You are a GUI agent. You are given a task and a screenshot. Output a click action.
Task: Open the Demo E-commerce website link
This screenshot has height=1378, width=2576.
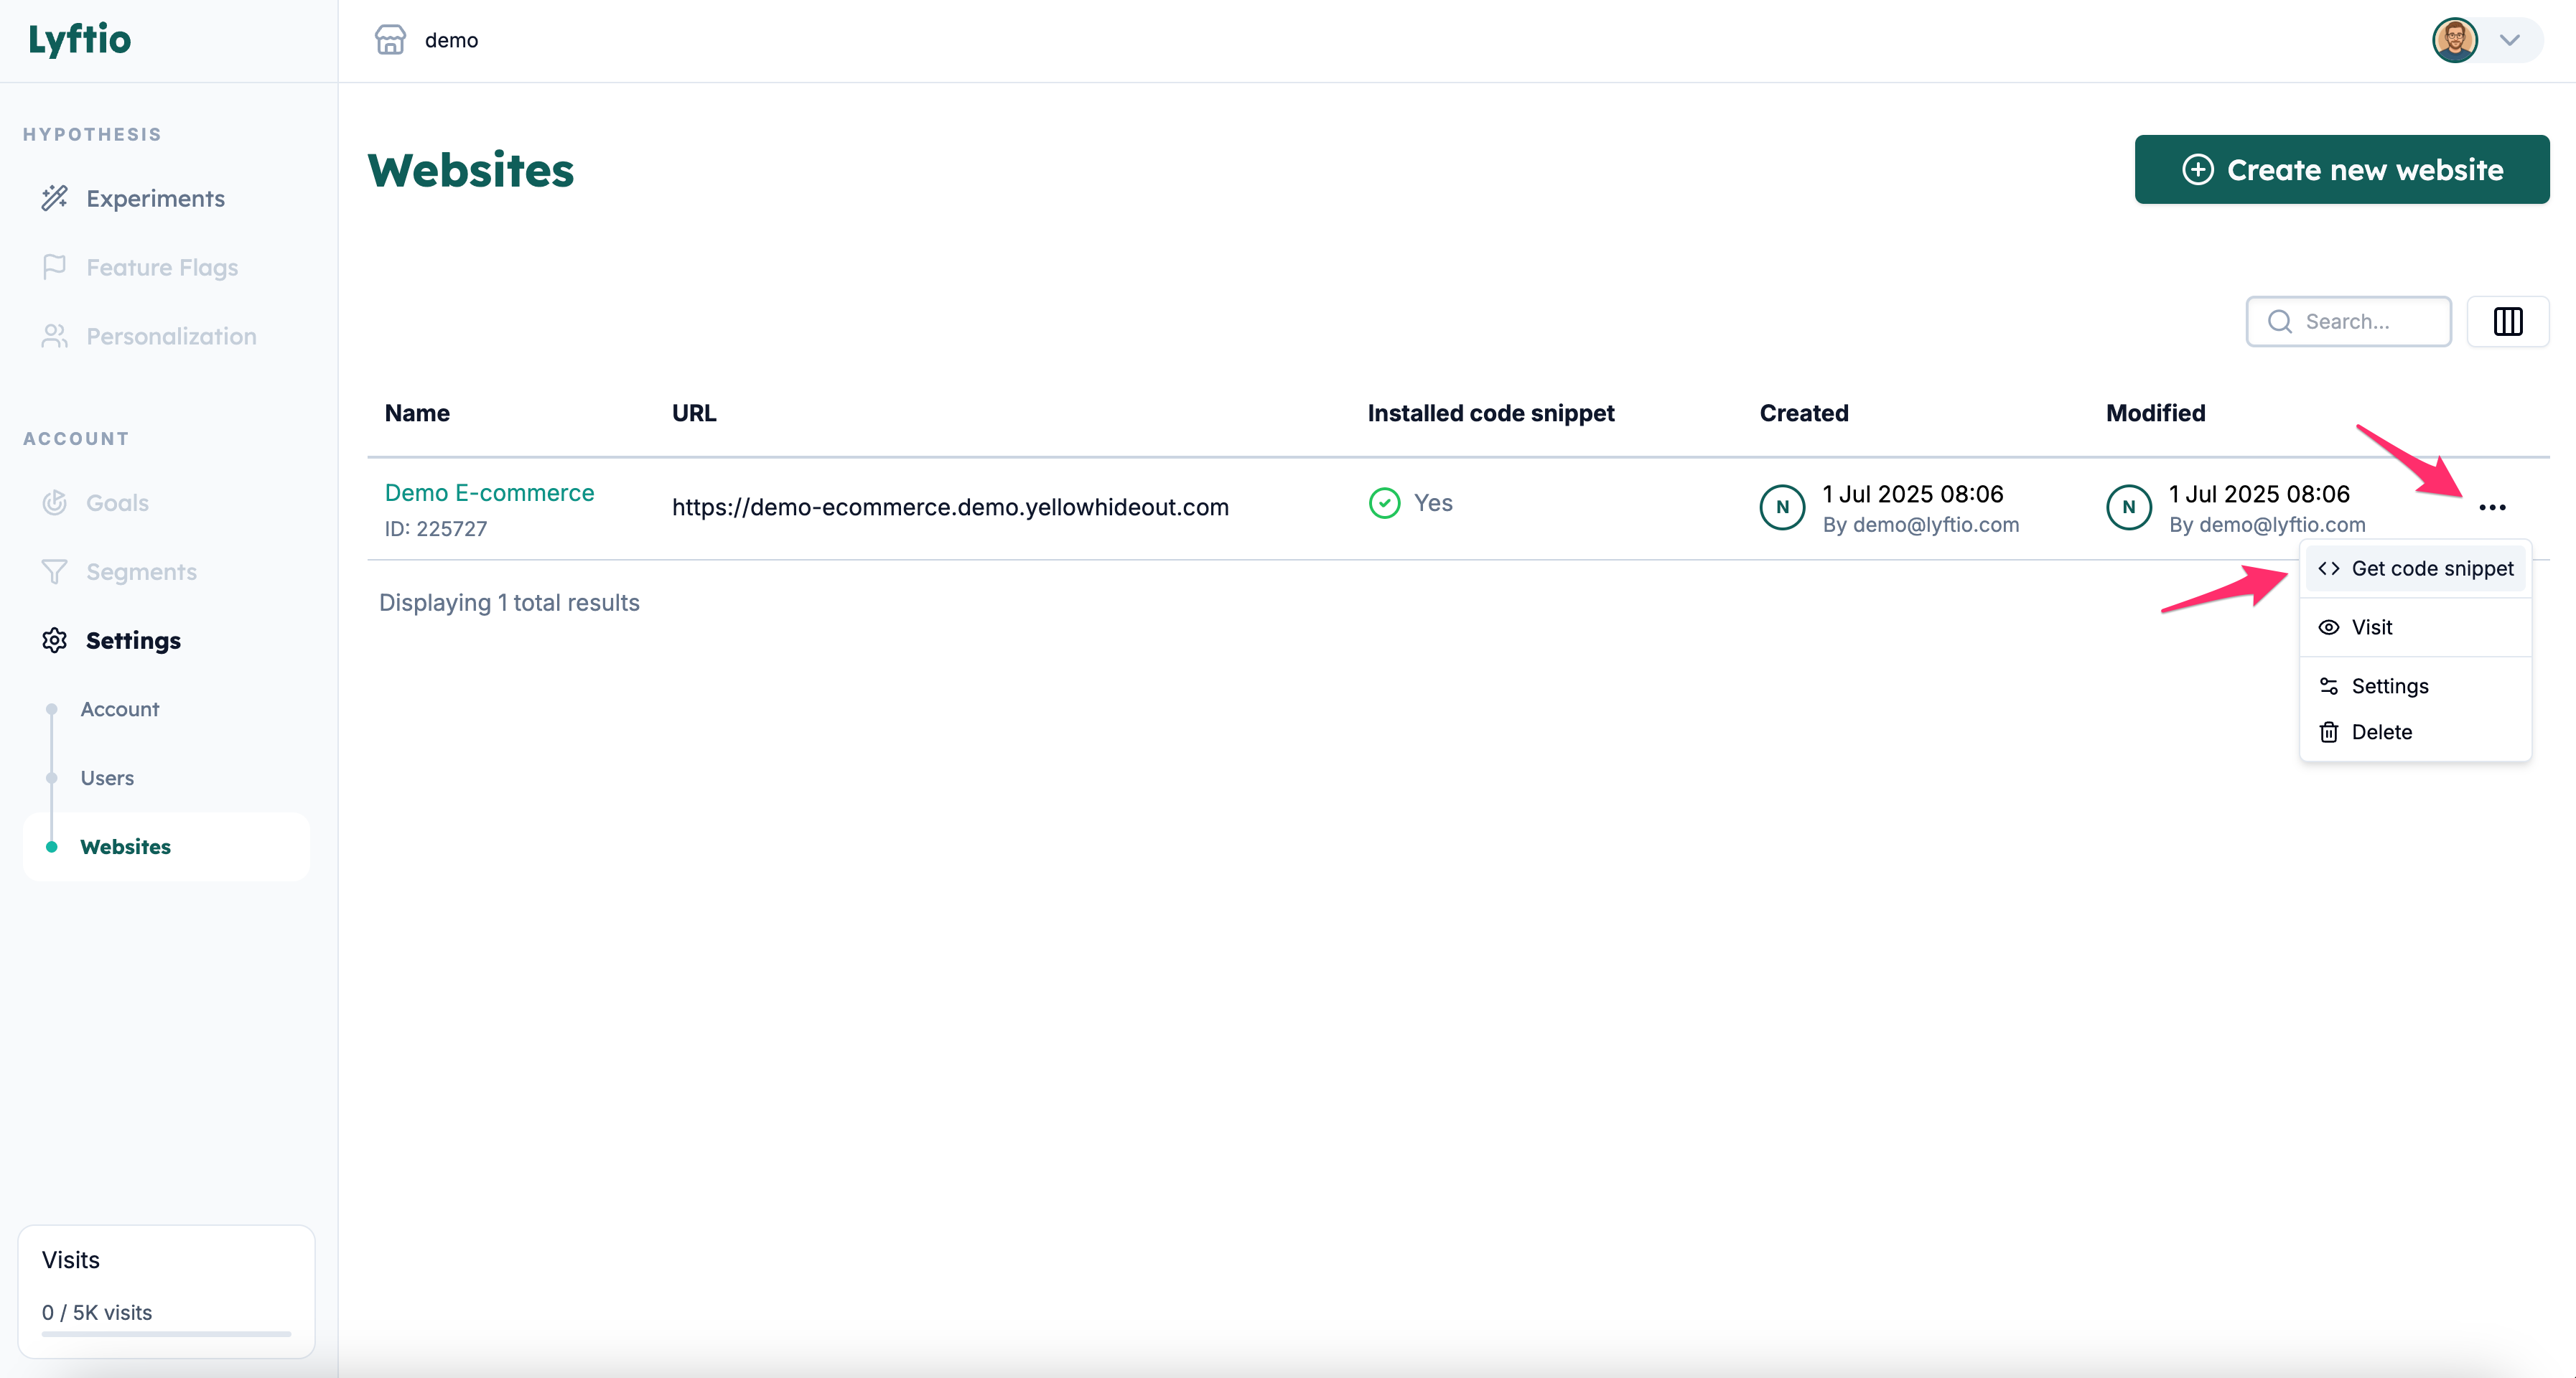coord(489,492)
